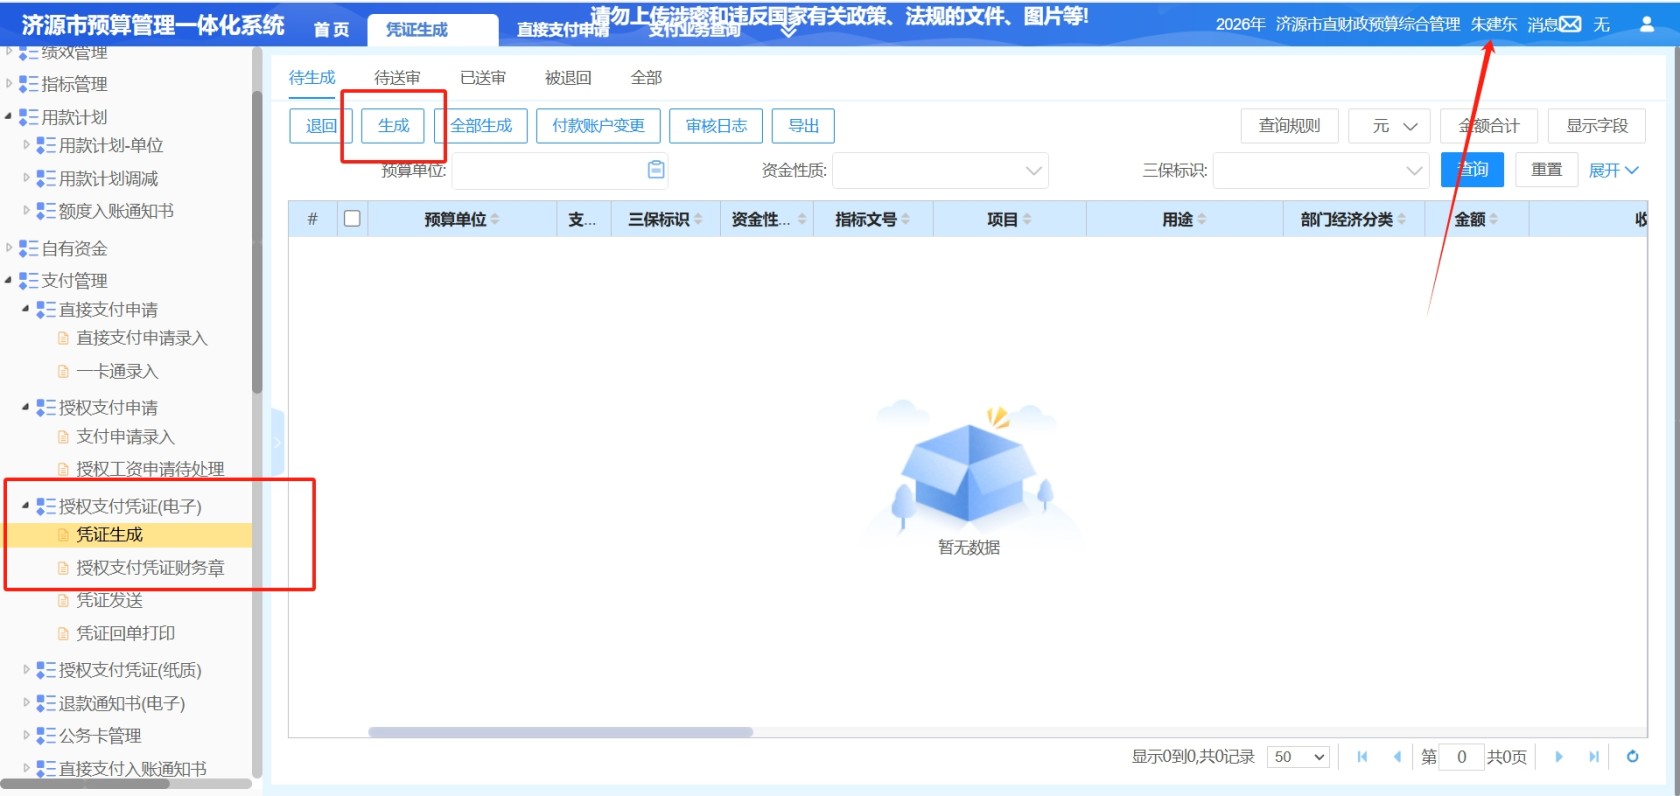Expand the 指标管理 tree node
1680x796 pixels.
pyautogui.click(x=9, y=84)
